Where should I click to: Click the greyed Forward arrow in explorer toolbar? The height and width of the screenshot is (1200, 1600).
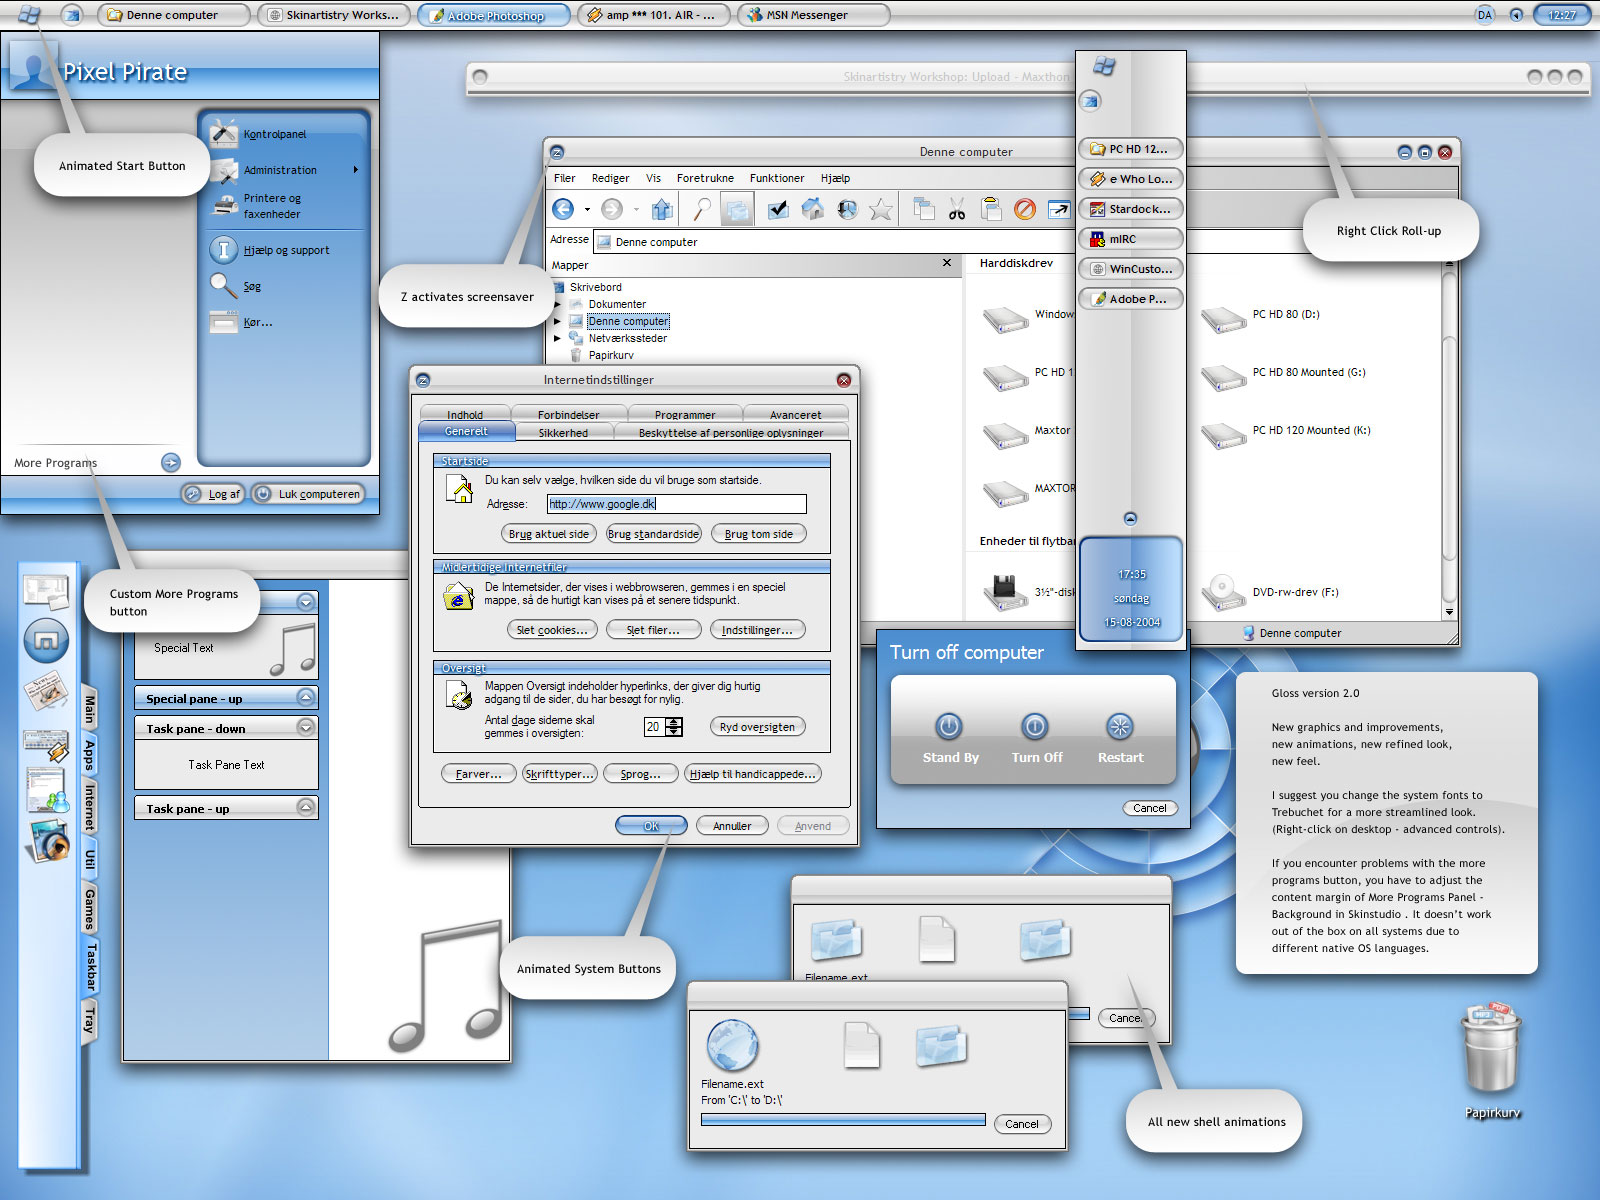(x=612, y=209)
